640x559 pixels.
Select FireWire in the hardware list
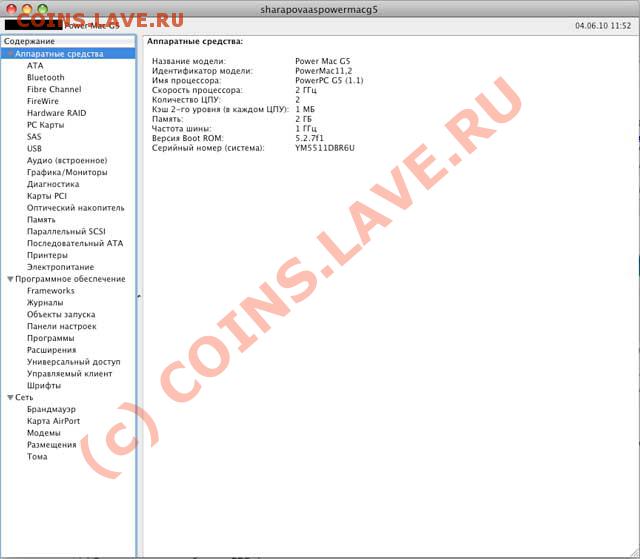[43, 101]
